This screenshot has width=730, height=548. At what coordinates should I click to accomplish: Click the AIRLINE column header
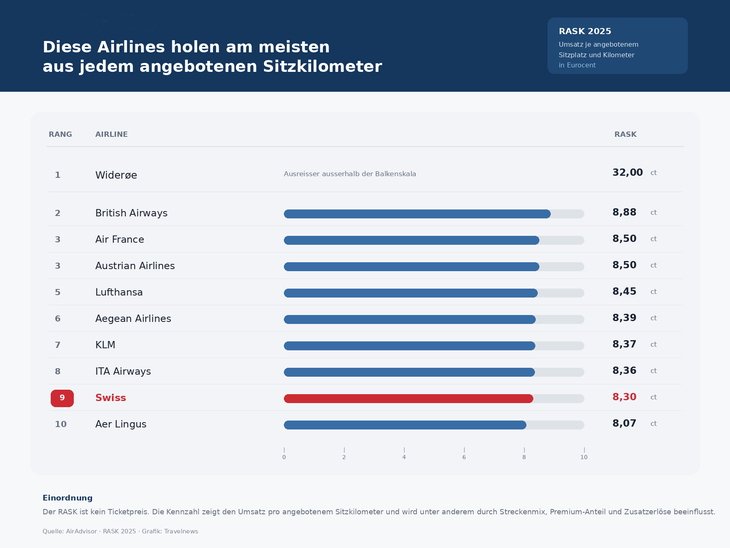coord(111,134)
